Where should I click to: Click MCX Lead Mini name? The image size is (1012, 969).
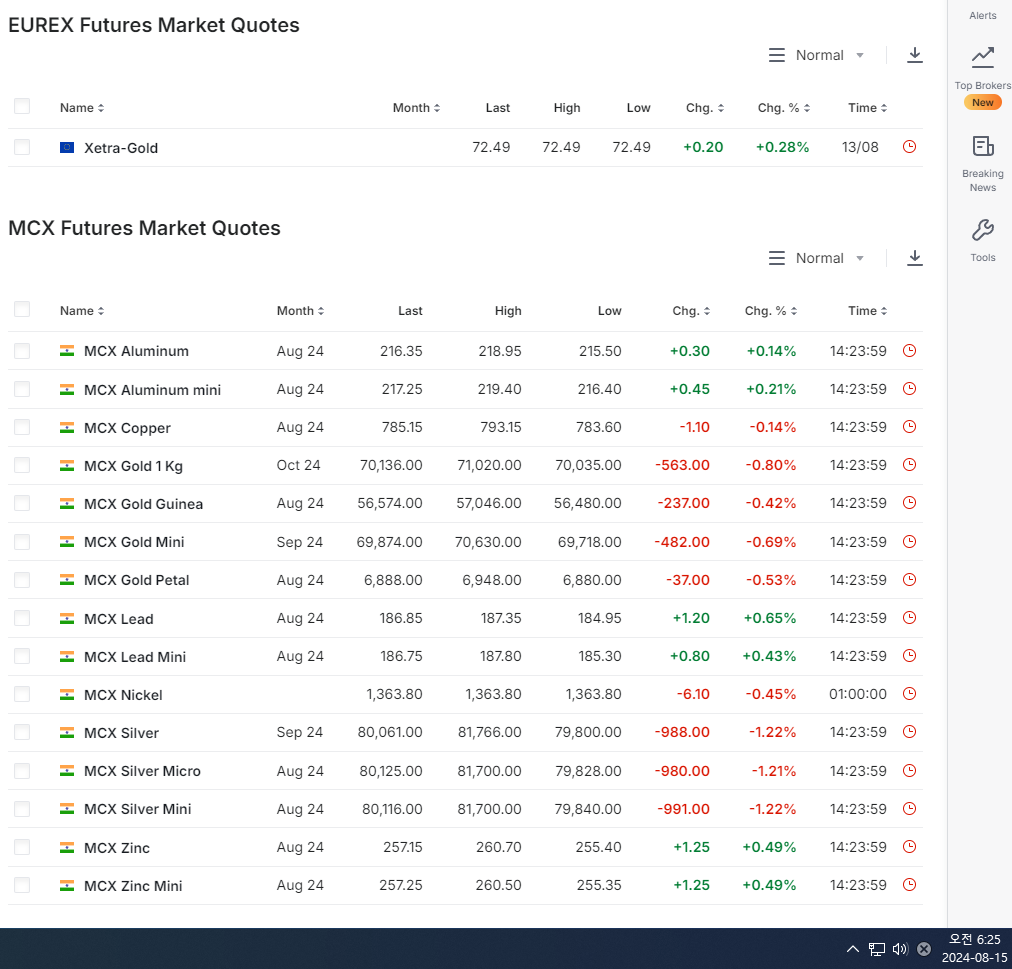coord(135,657)
